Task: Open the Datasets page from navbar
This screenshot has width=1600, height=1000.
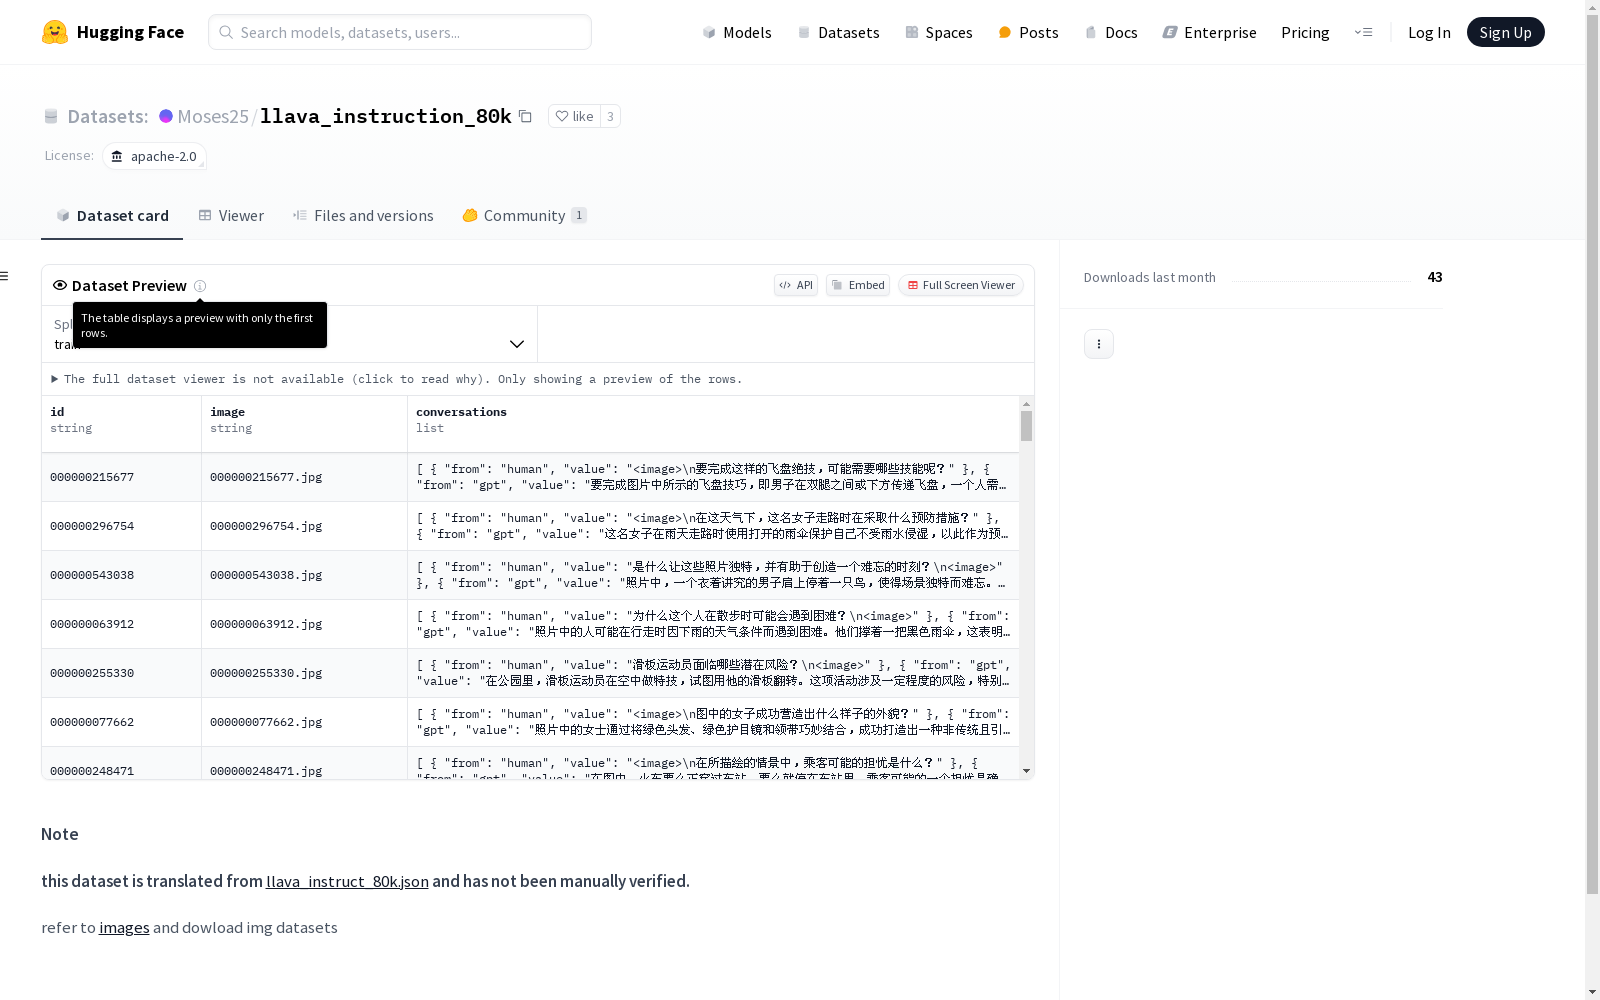Action: point(838,32)
